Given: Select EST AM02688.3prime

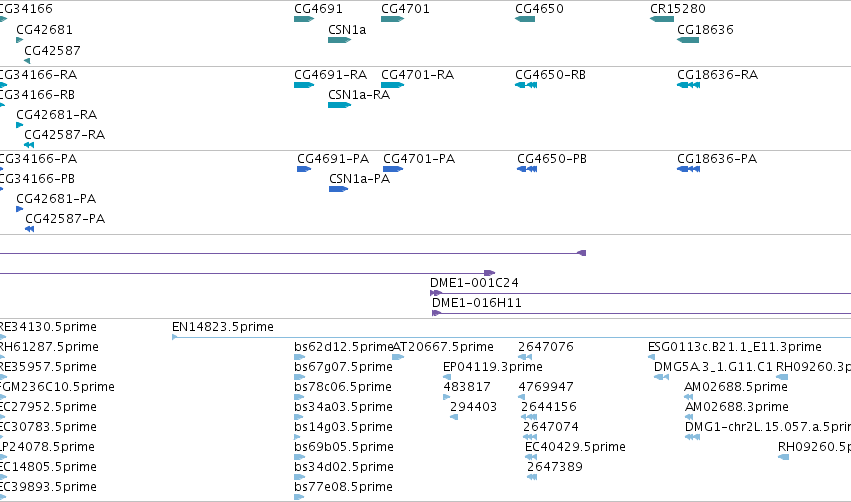Looking at the screenshot, I should click(x=736, y=407).
